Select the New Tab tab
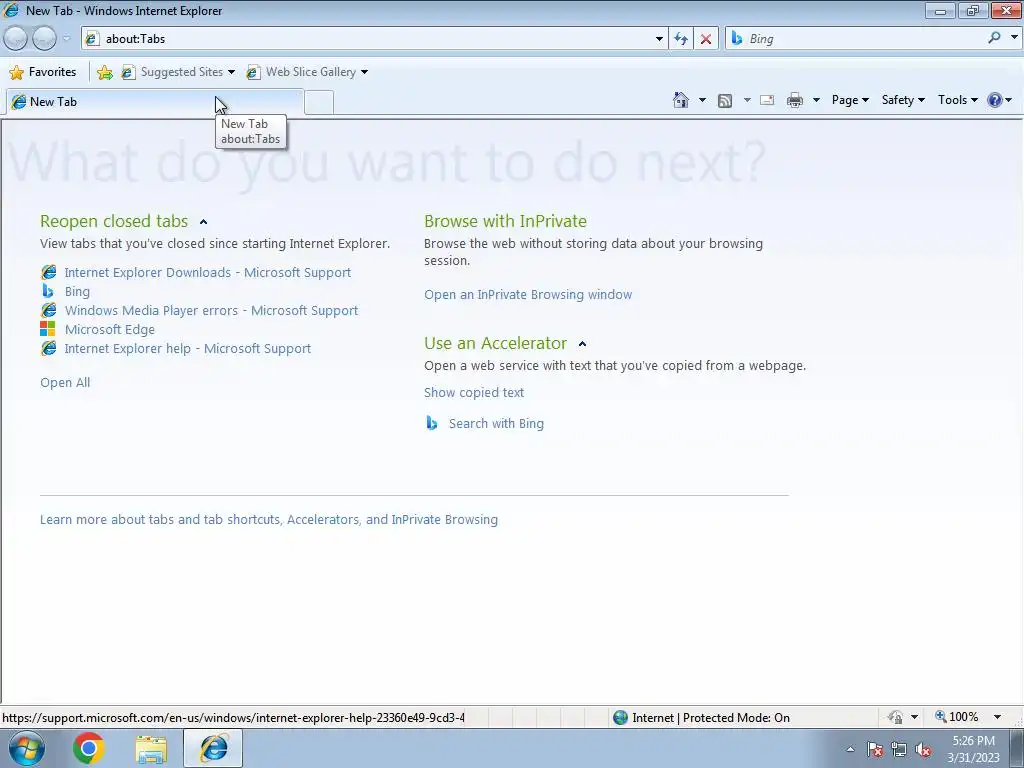Screen dimensions: 1024x768 pyautogui.click(x=155, y=102)
